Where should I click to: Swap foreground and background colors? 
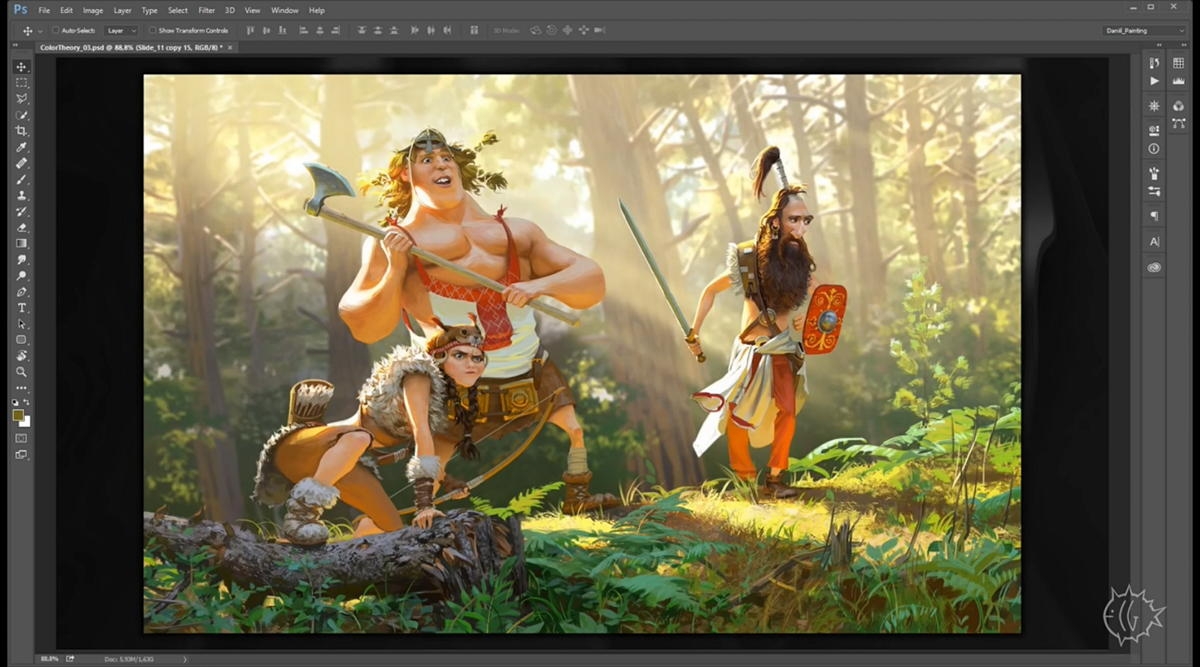click(27, 404)
